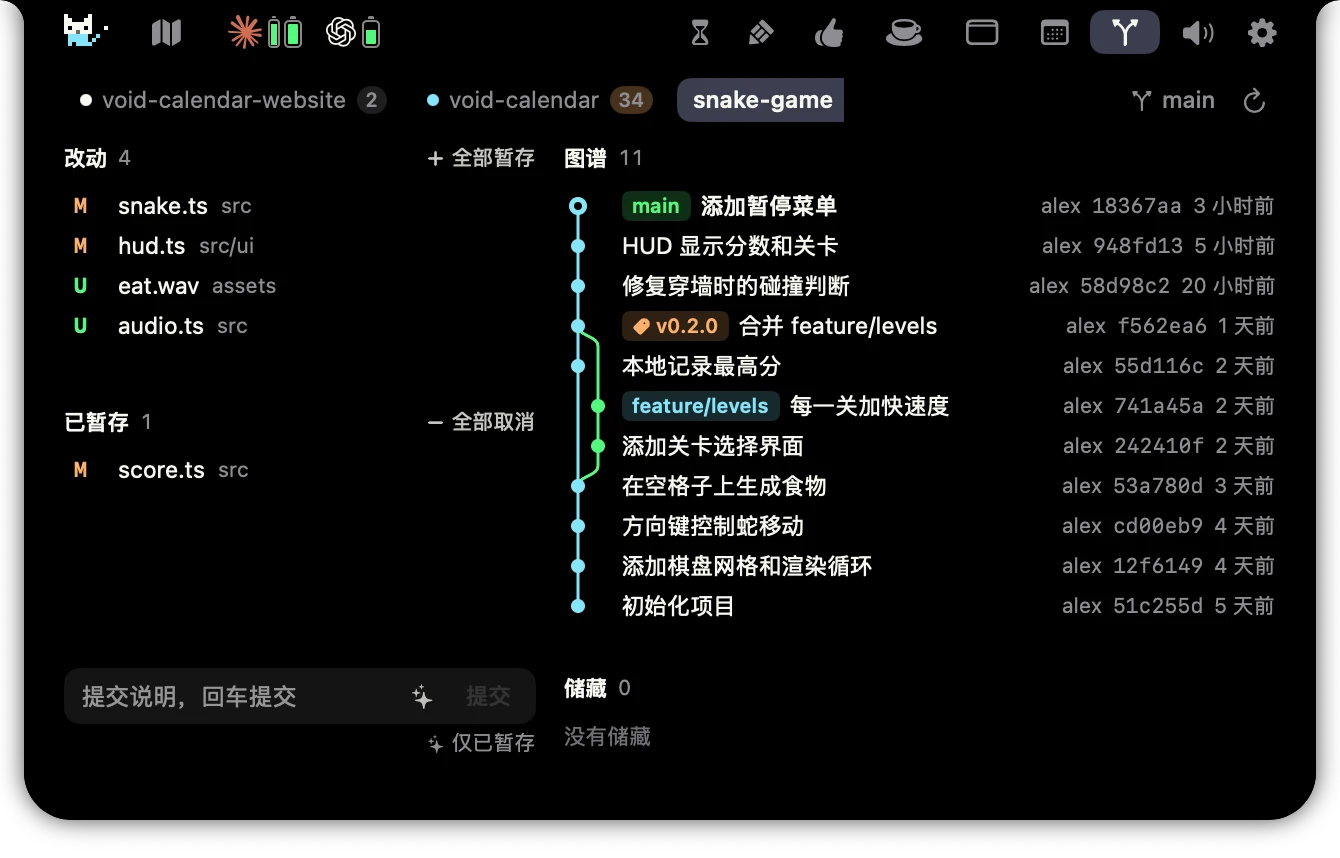
Task: Stage all changes with 全部暂存
Action: [x=481, y=158]
